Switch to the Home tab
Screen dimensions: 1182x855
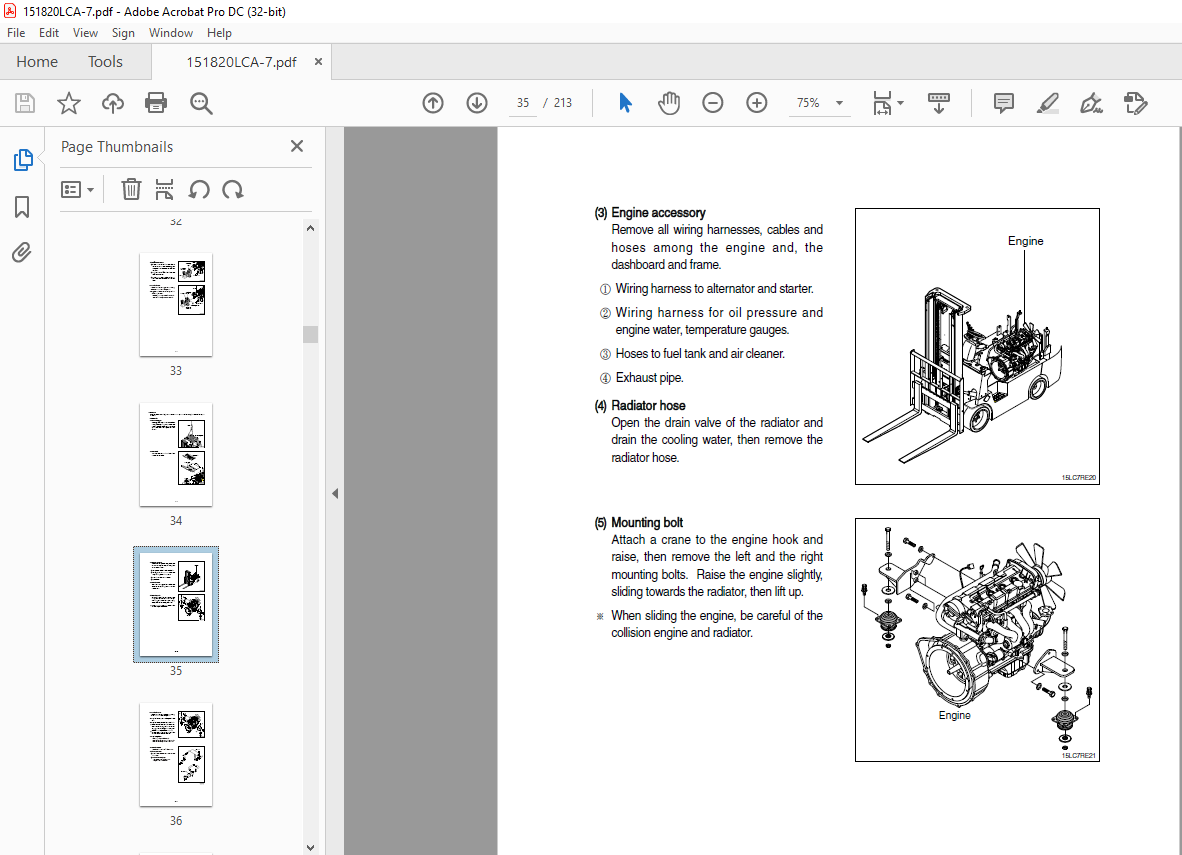pyautogui.click(x=37, y=62)
